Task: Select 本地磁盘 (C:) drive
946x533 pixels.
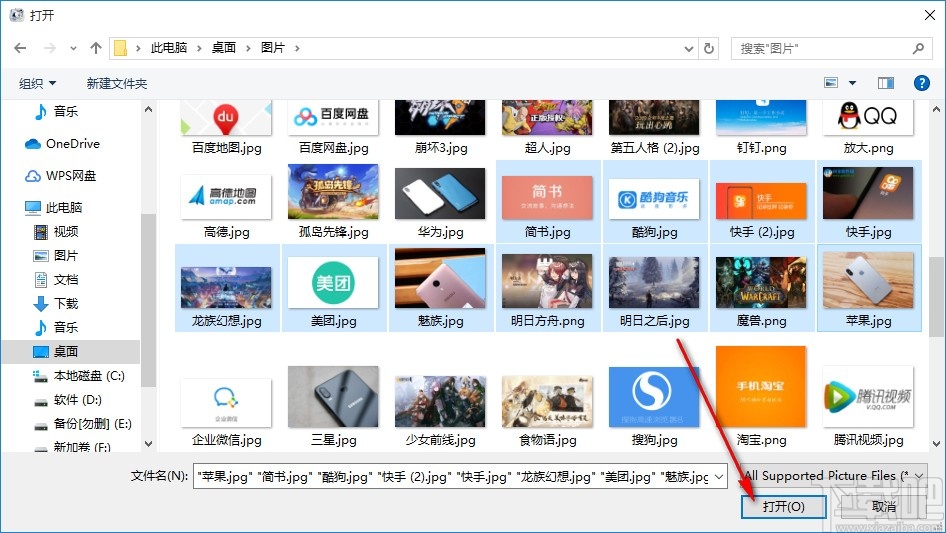Action: pos(79,375)
